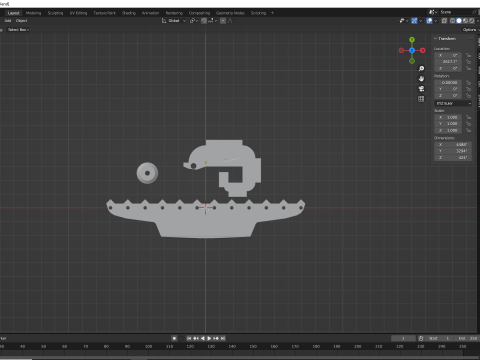Image resolution: width=480 pixels, height=360 pixels.
Task: Toggle orthographic perspective grid icon
Action: [421, 99]
